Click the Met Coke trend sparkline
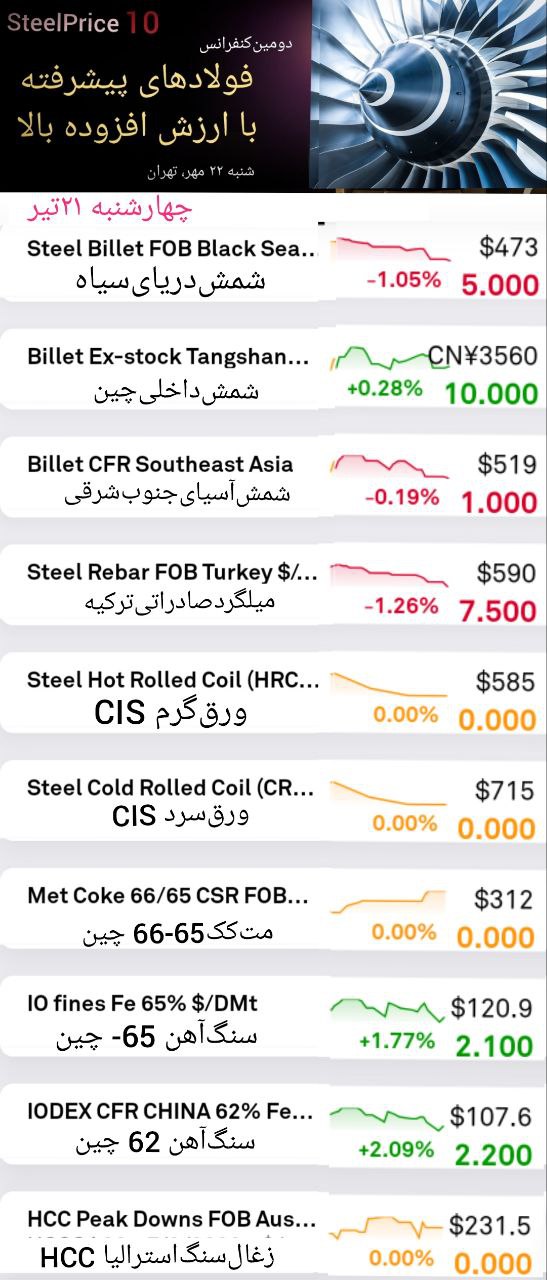Viewport: 547px width, 1280px height. [391, 900]
